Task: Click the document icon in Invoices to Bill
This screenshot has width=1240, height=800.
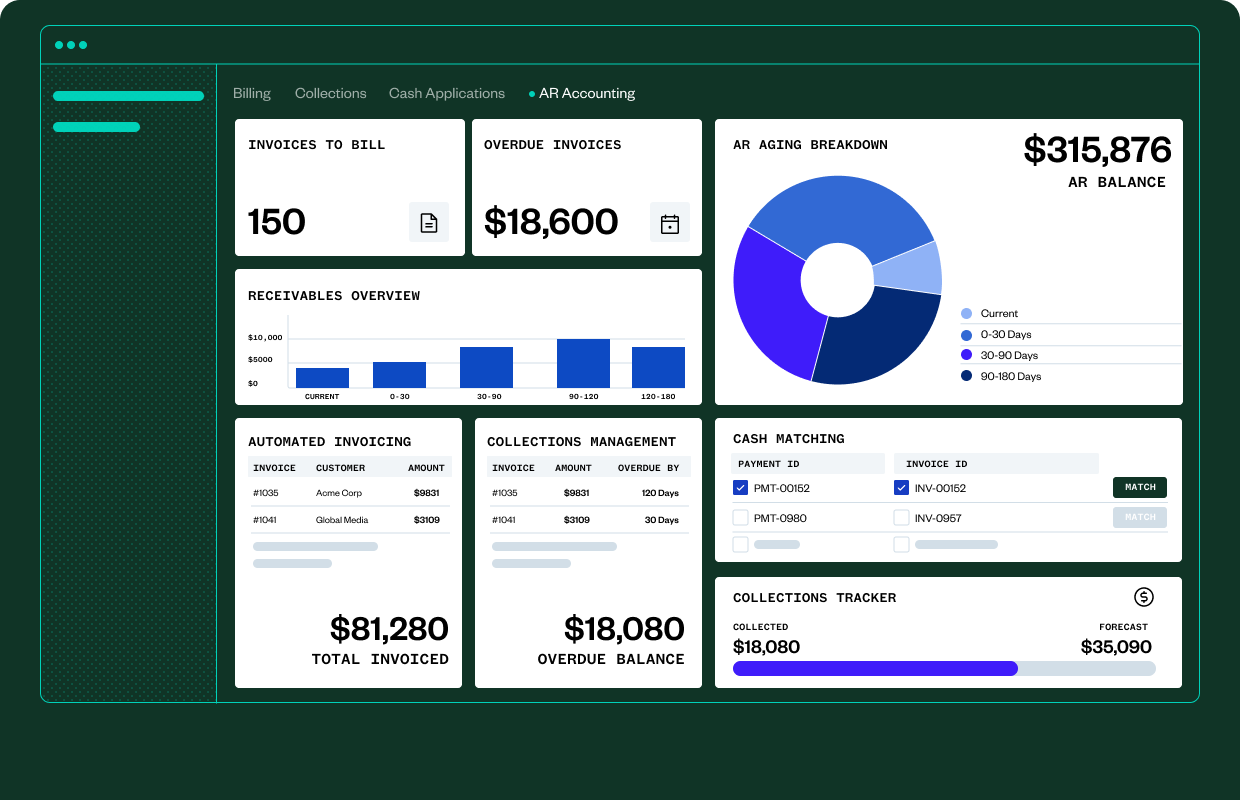Action: coord(429,222)
